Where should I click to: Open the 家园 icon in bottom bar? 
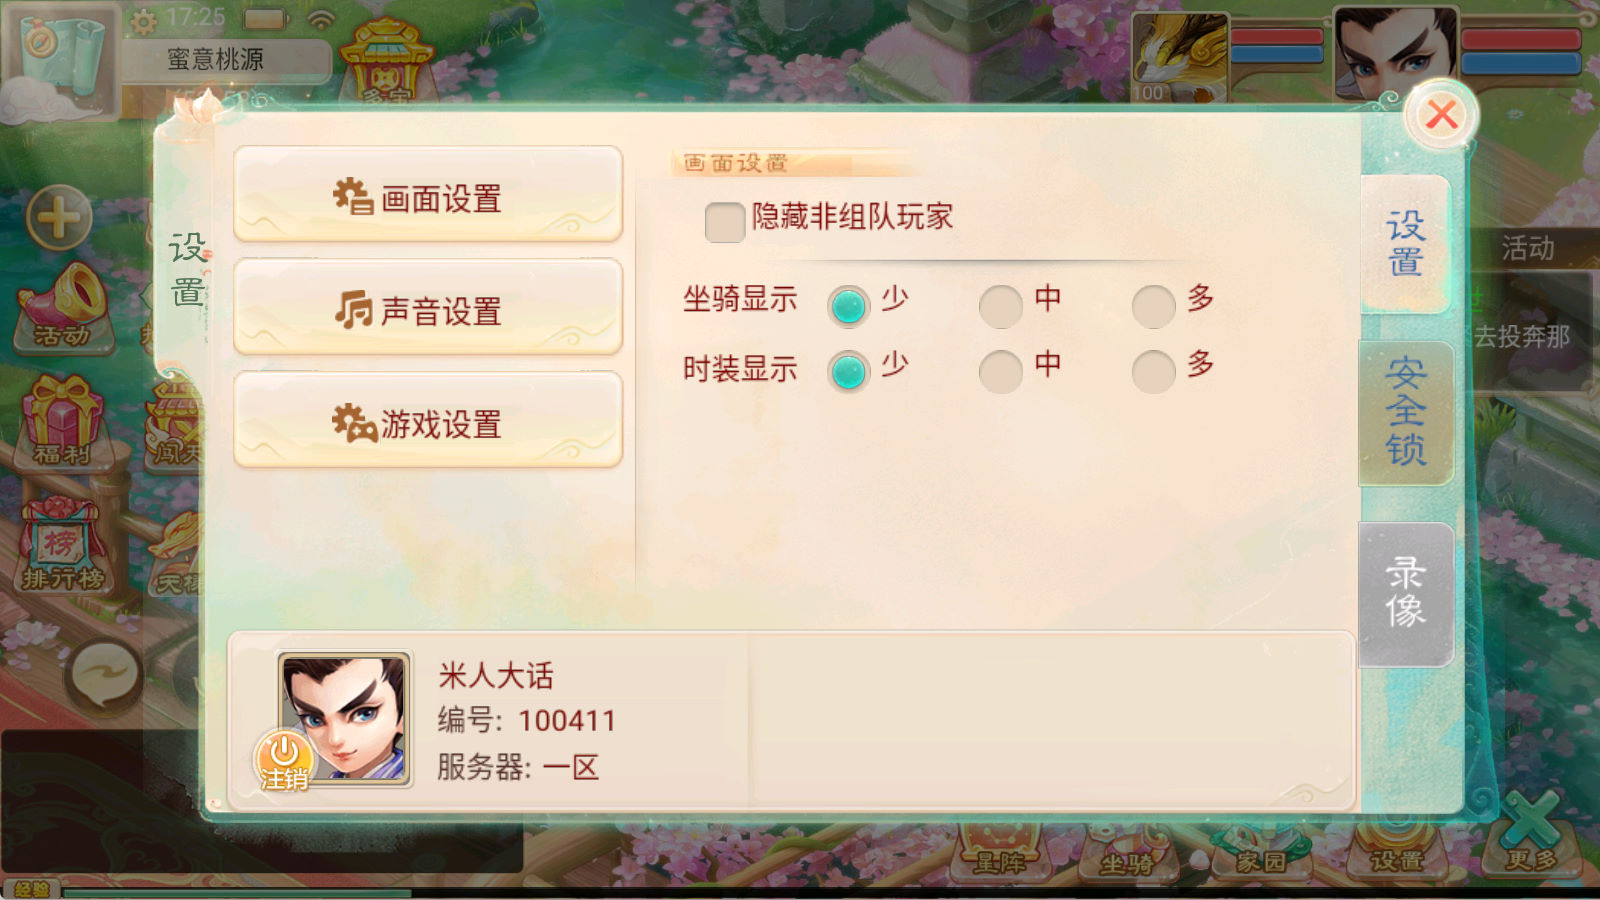(1261, 856)
